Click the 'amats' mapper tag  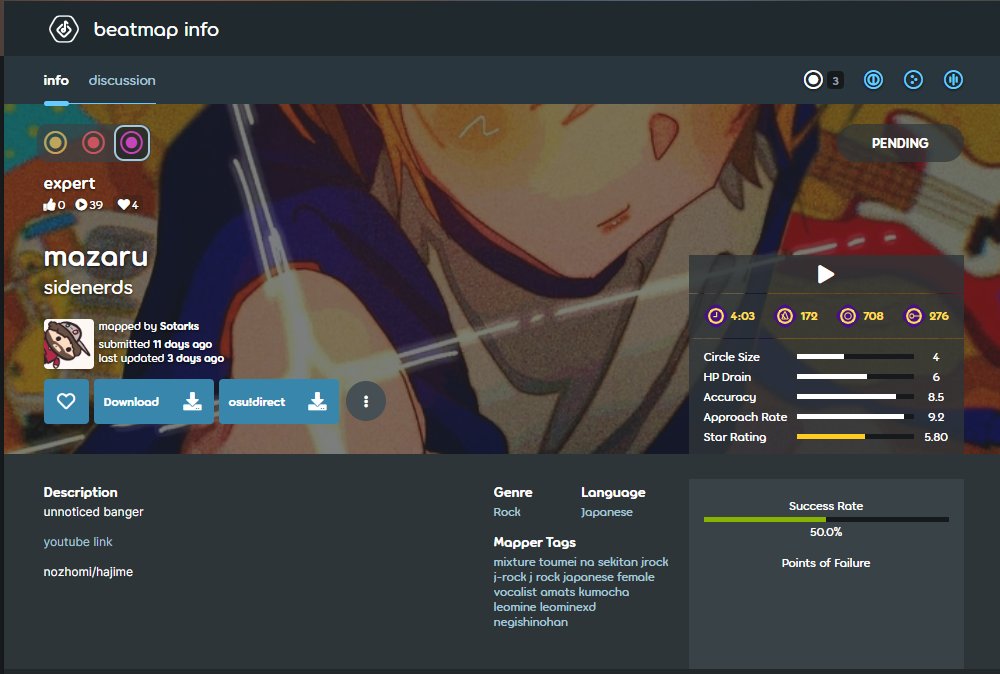[557, 592]
